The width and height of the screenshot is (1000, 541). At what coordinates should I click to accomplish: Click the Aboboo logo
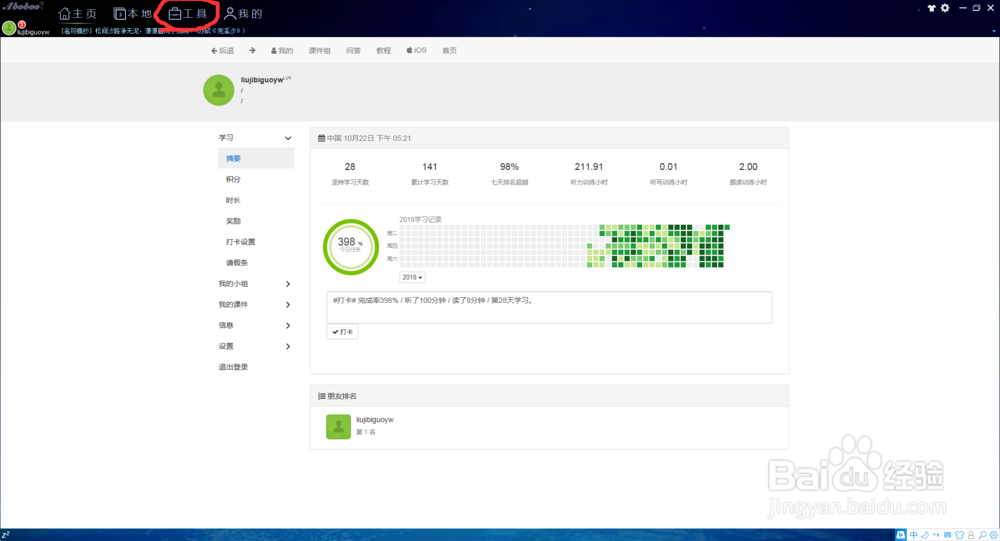(x=23, y=6)
